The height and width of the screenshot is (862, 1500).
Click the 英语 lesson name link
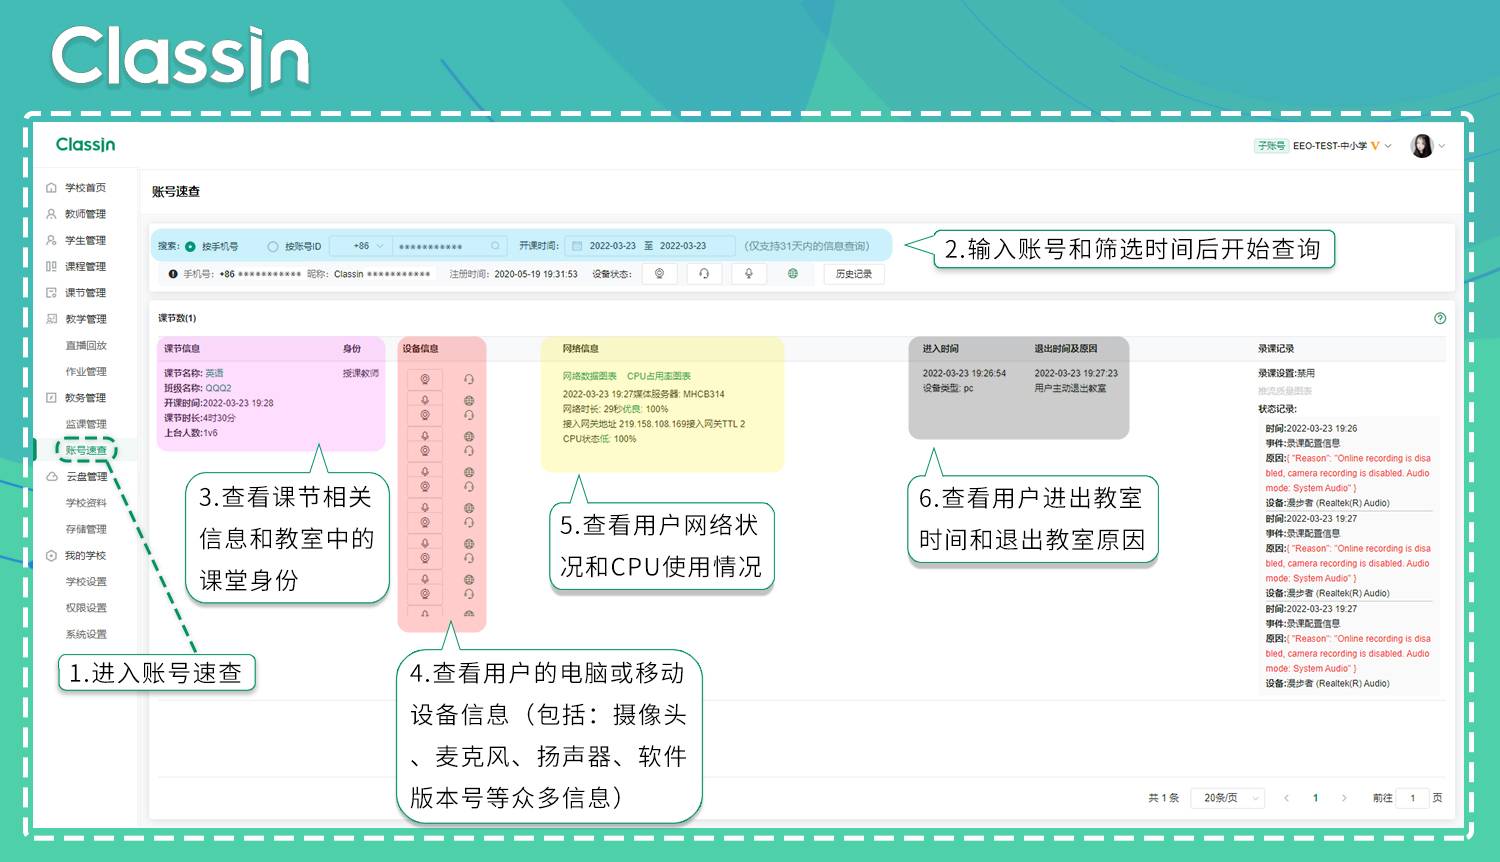coord(214,373)
